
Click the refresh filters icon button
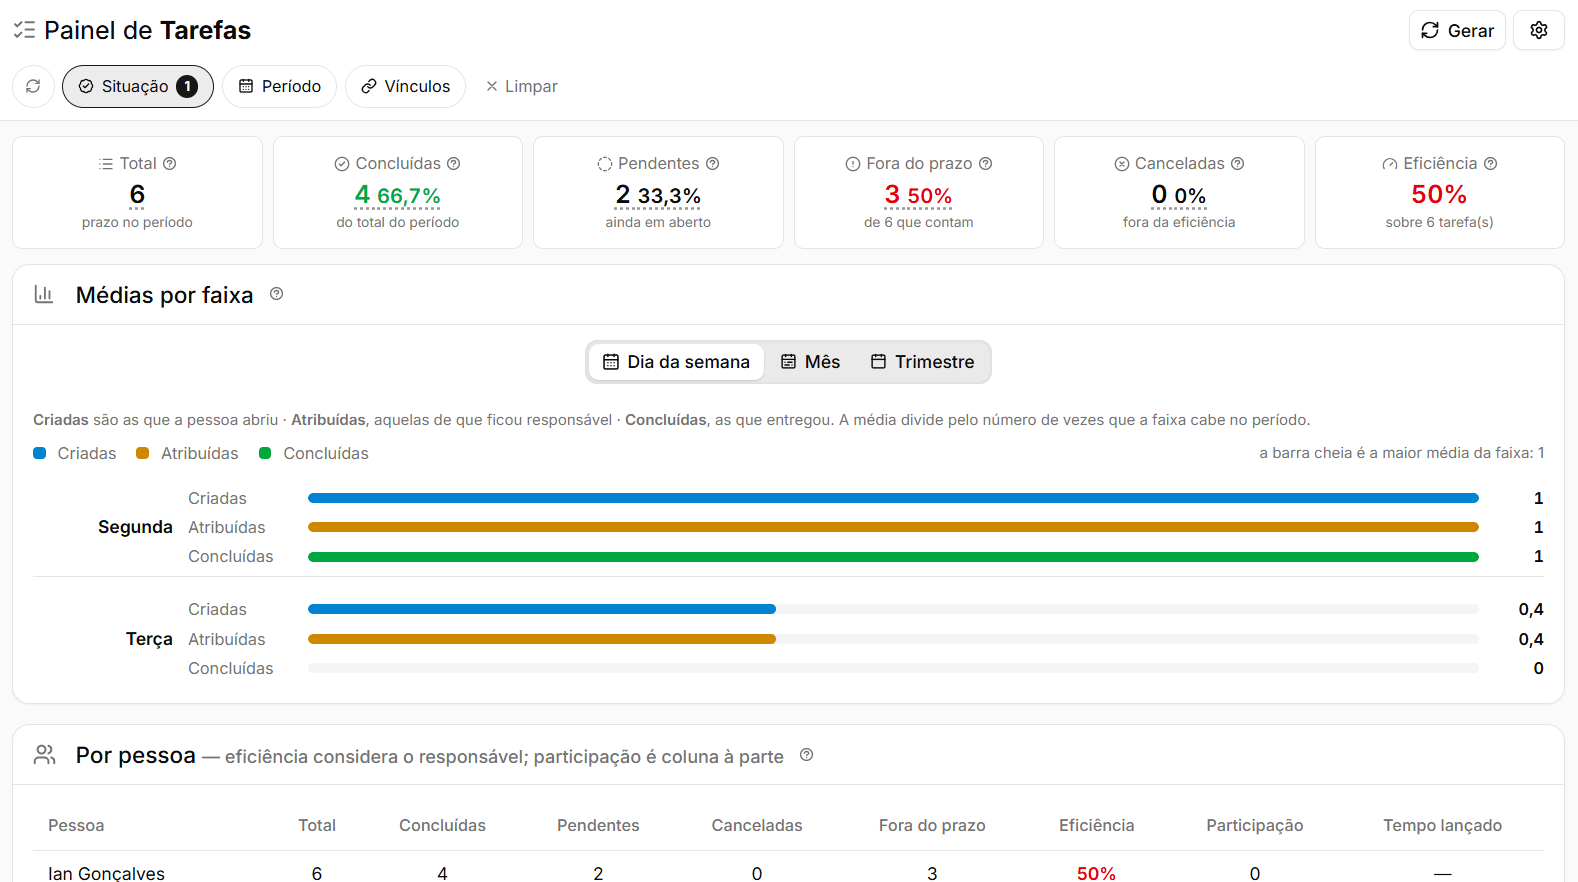click(33, 86)
